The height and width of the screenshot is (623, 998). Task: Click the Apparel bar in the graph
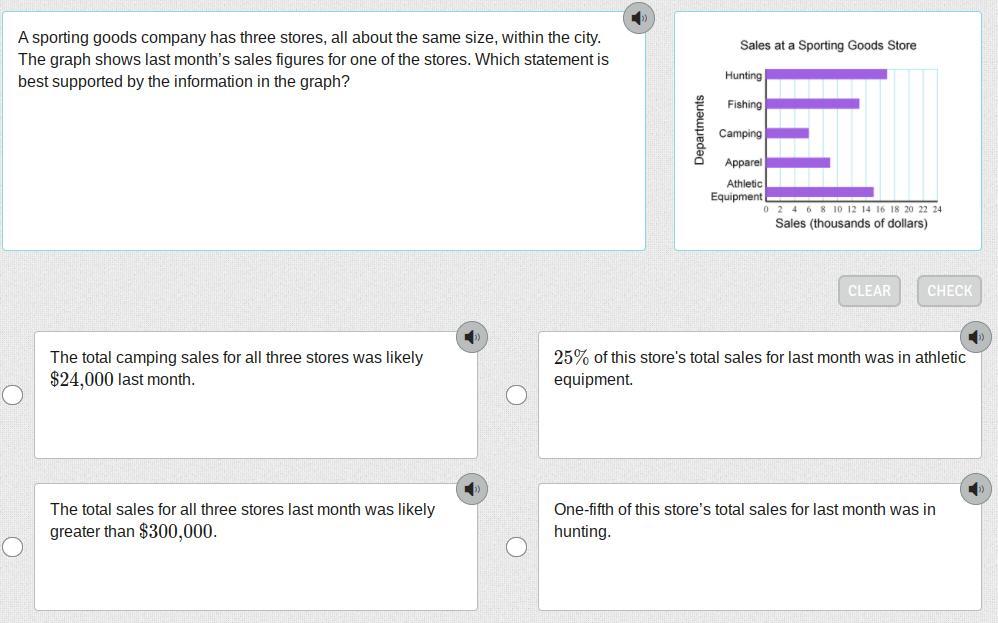(x=797, y=162)
